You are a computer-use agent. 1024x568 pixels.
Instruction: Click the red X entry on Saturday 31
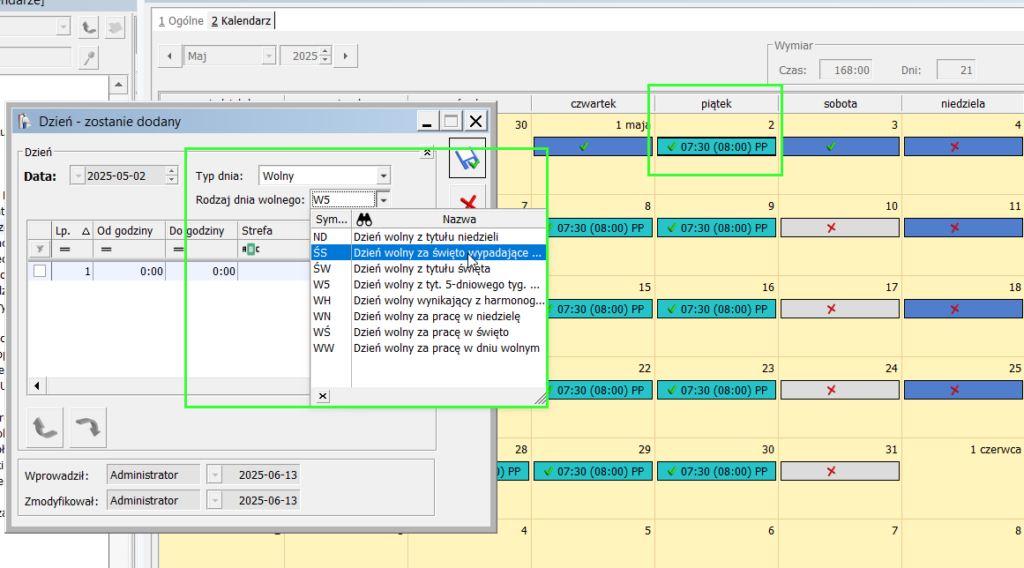pyautogui.click(x=840, y=471)
